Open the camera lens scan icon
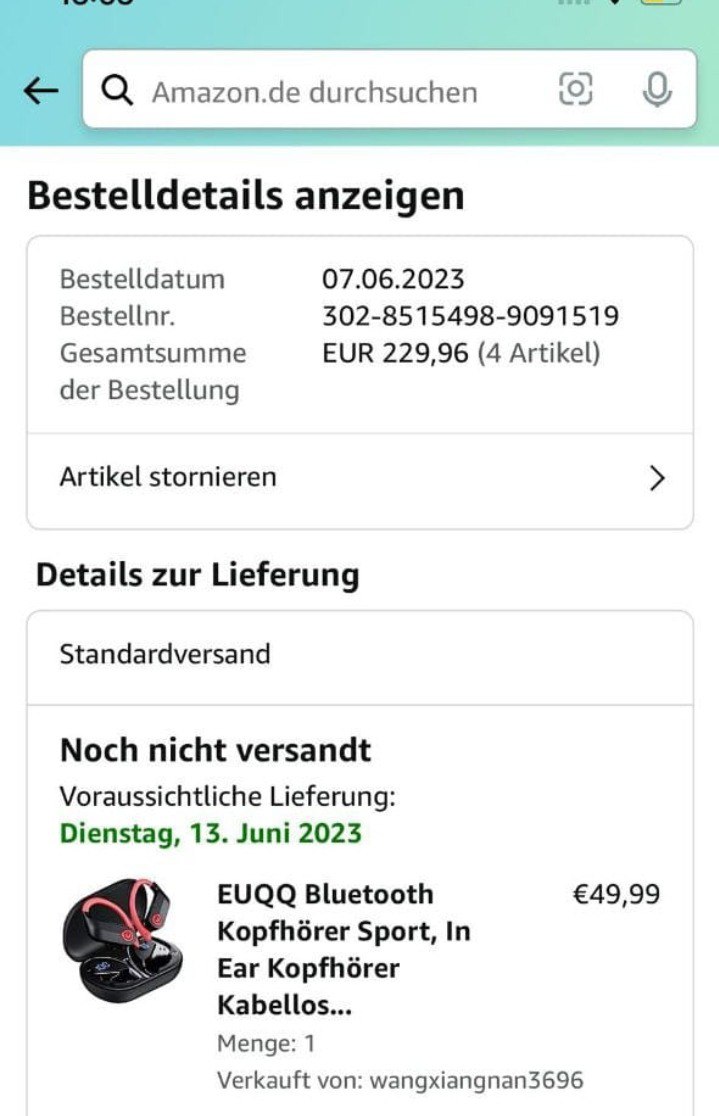 click(575, 90)
